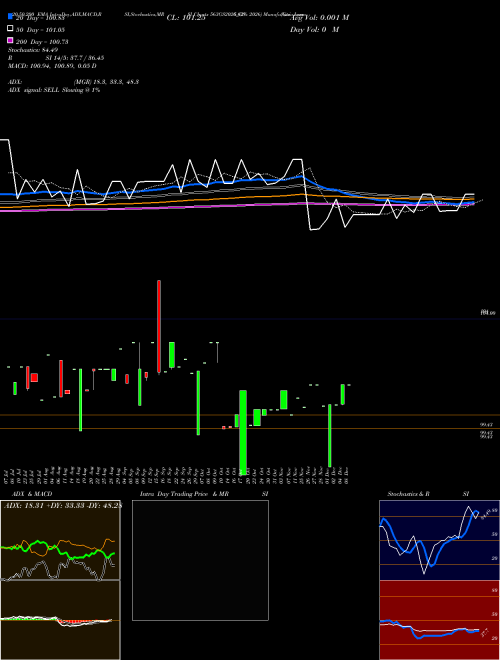Click the 'Day Vol: 0 M' text
Viewport: 500px width, 660px height.
[x=314, y=29]
